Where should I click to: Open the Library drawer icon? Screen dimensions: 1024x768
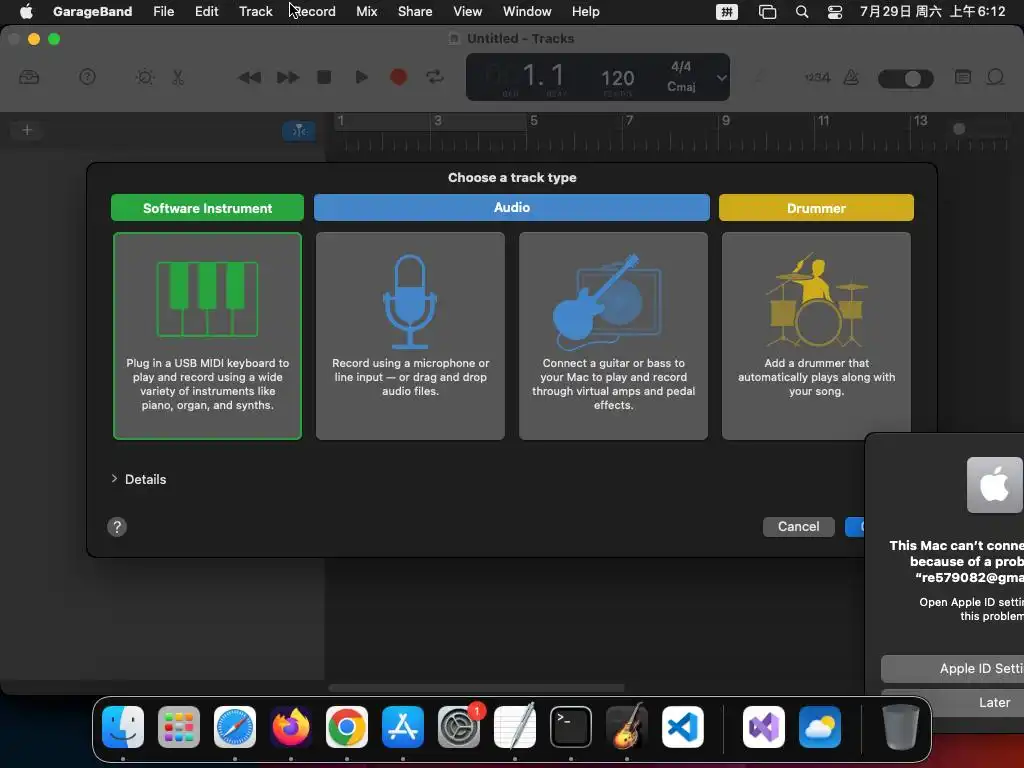29,78
